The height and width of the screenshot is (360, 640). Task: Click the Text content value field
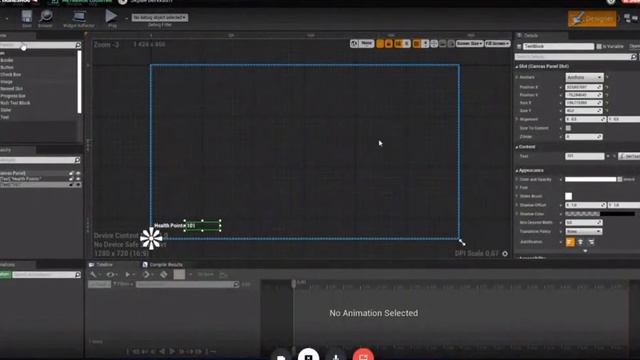584,156
